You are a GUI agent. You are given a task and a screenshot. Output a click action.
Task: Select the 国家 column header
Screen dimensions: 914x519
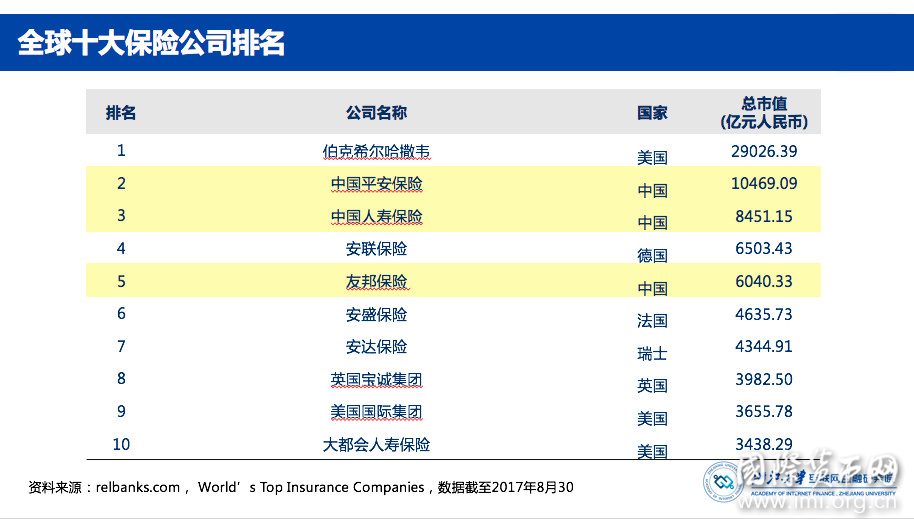(652, 113)
